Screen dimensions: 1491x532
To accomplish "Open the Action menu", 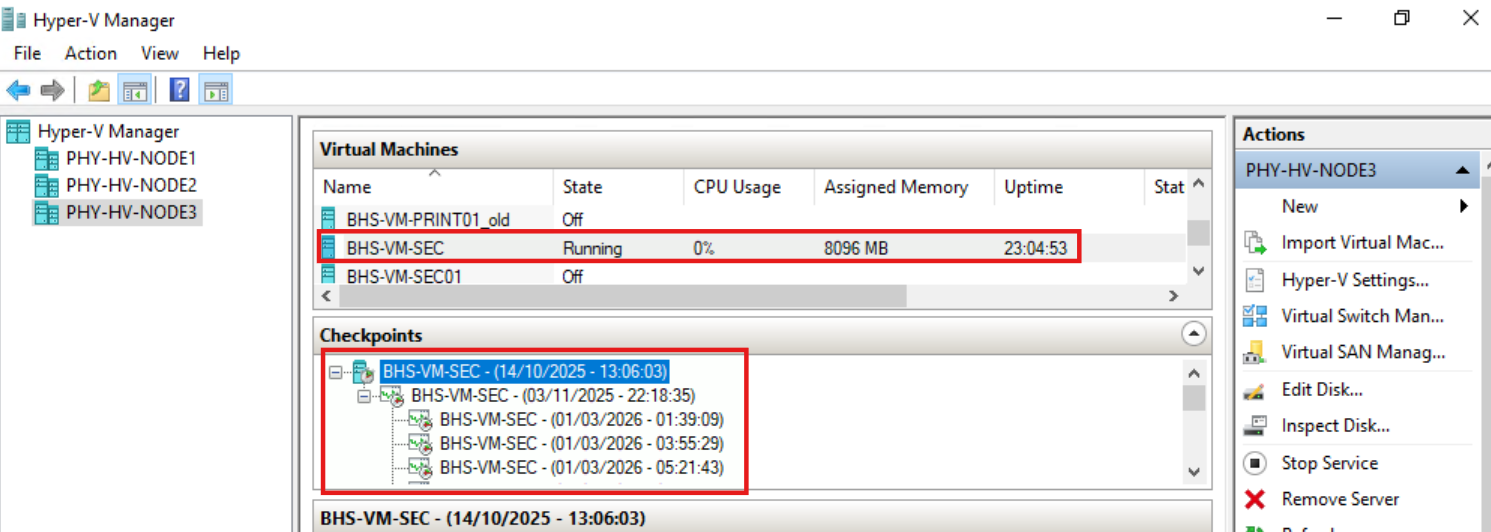I will [91, 53].
